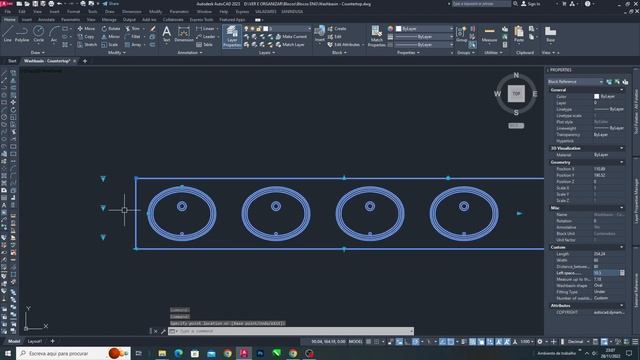640x360 pixels.
Task: Click the Windows taskbar search box
Action: [73, 353]
